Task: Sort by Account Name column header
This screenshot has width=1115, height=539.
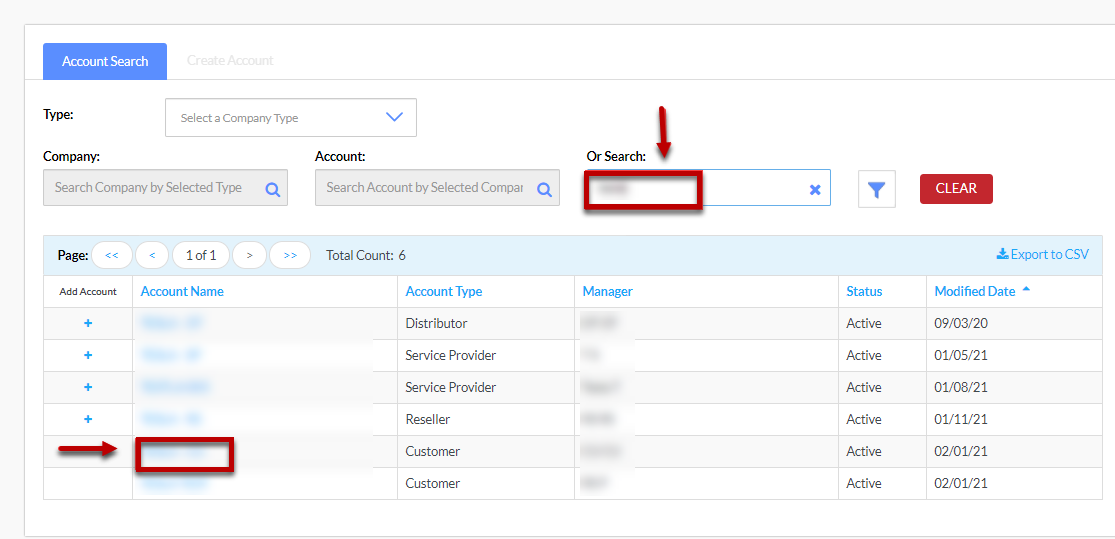Action: coord(182,291)
